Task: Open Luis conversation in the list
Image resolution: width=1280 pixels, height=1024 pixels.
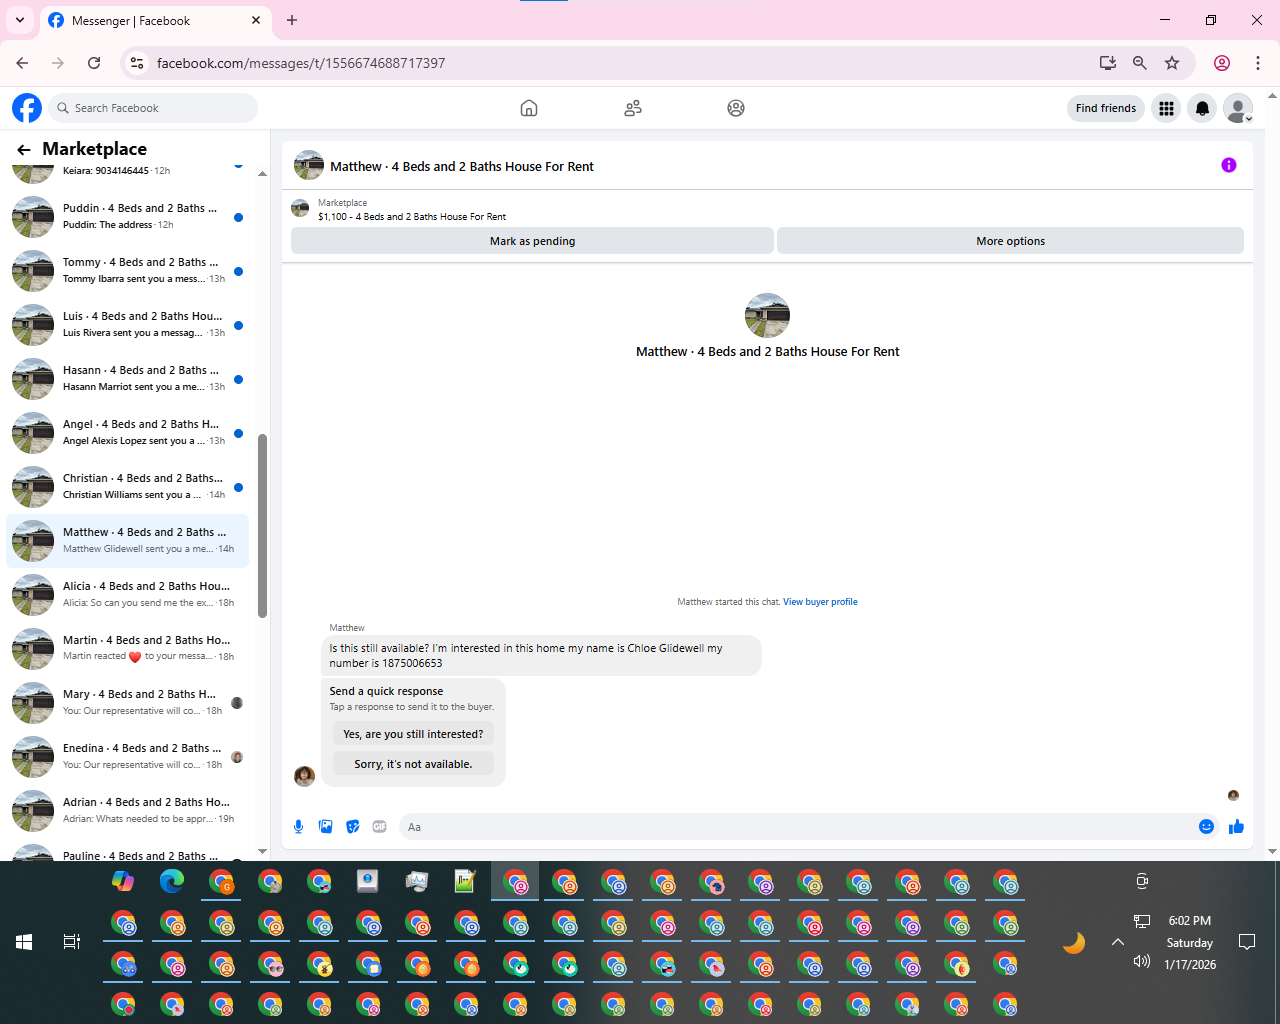Action: [127, 325]
